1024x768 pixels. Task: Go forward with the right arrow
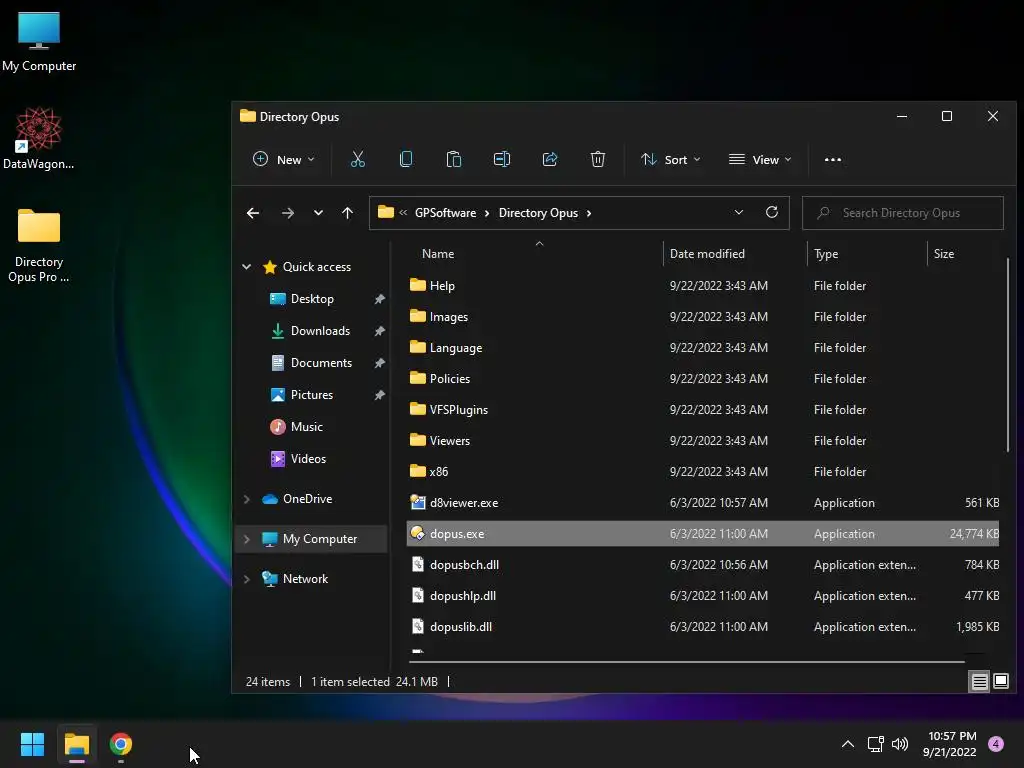287,213
